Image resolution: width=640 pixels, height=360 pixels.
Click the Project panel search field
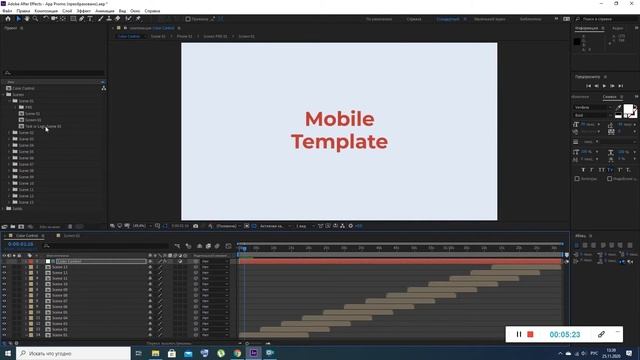53,73
